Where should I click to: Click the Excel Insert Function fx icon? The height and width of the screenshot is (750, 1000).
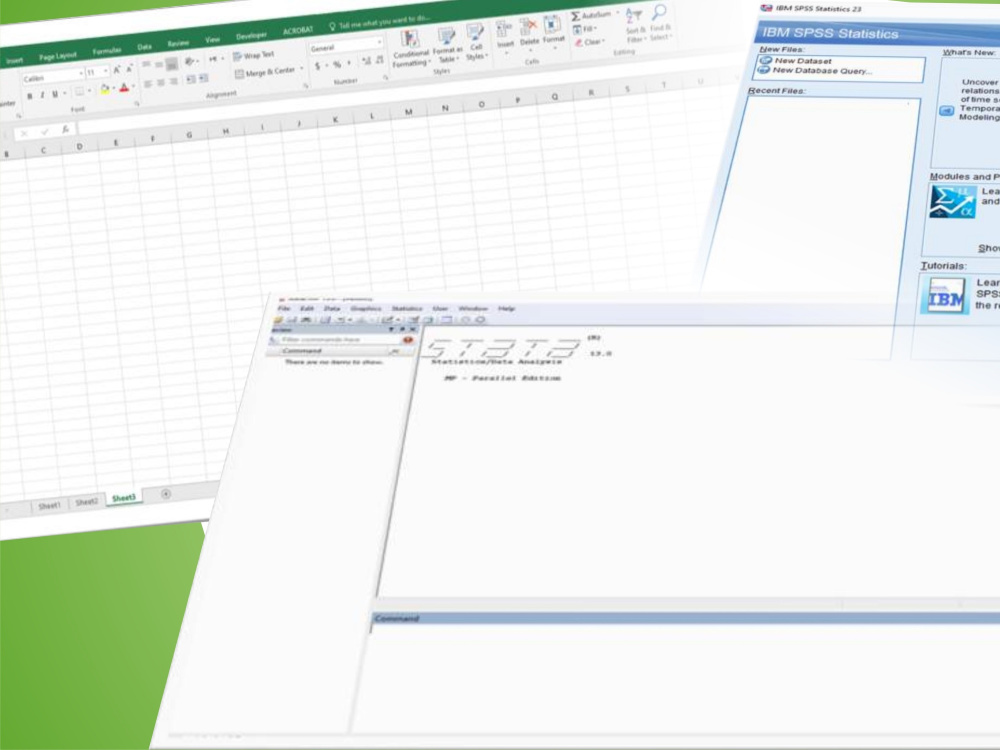pyautogui.click(x=65, y=129)
